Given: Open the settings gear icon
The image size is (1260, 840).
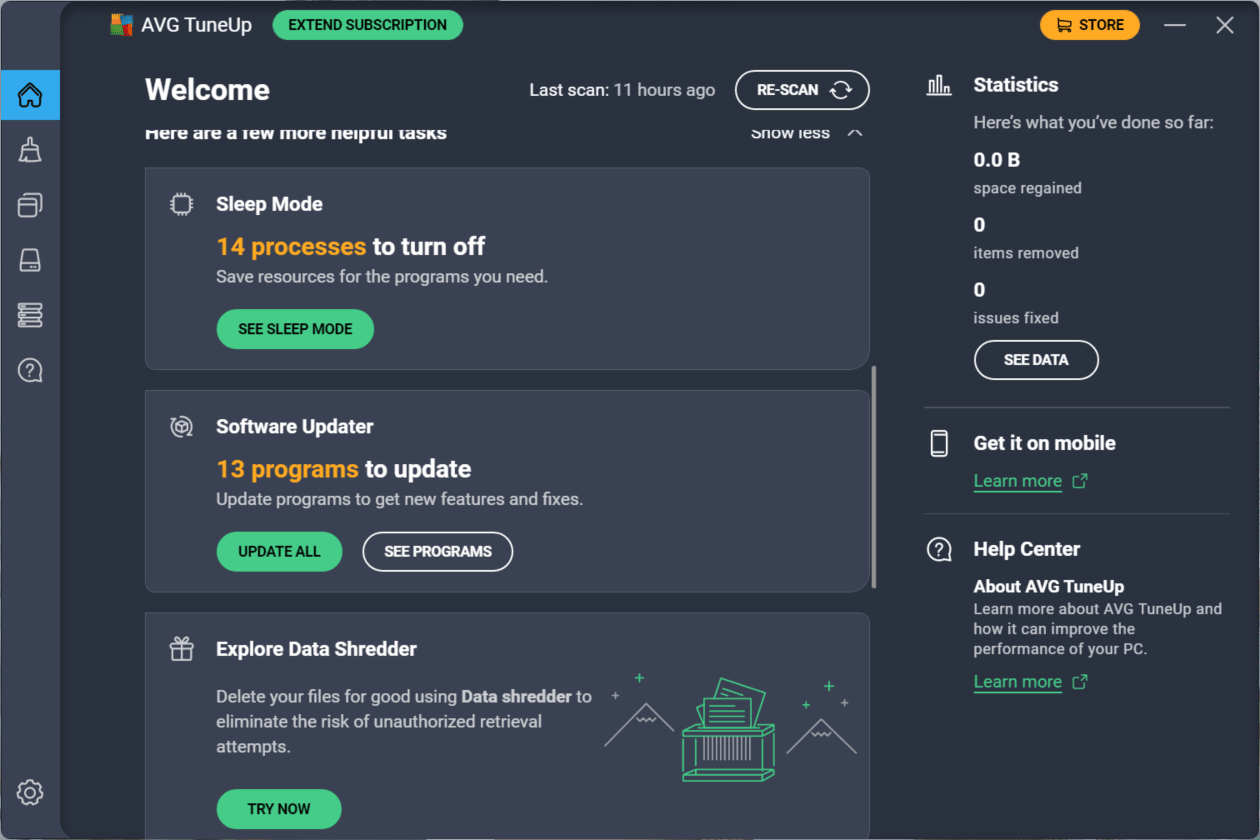Looking at the screenshot, I should tap(30, 793).
